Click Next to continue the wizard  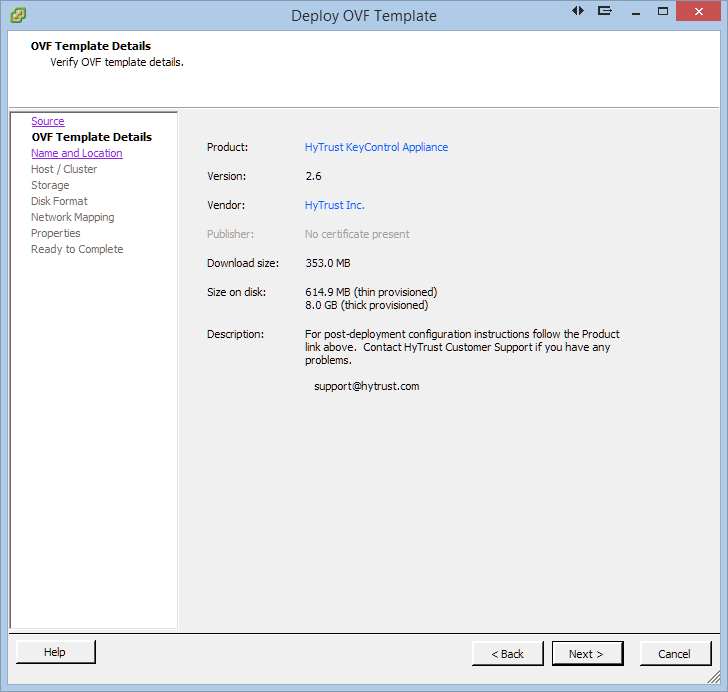pos(587,654)
